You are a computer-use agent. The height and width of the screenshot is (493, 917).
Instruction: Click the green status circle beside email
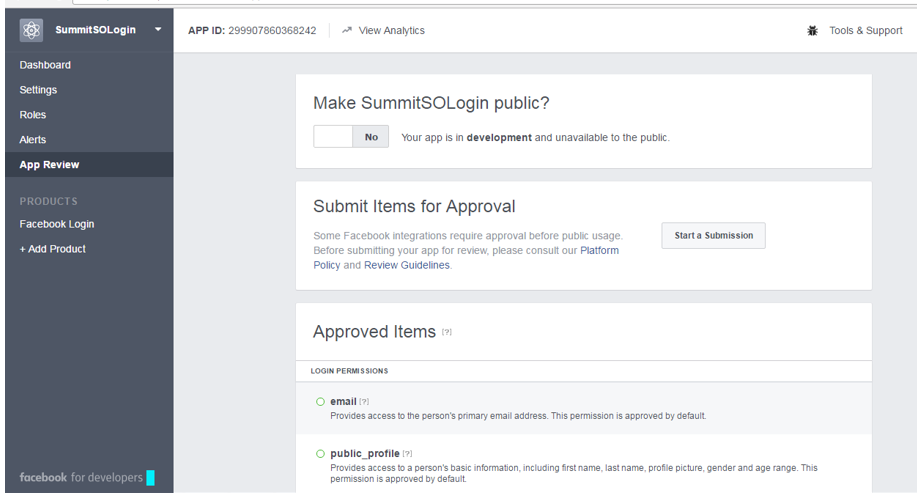(x=320, y=402)
